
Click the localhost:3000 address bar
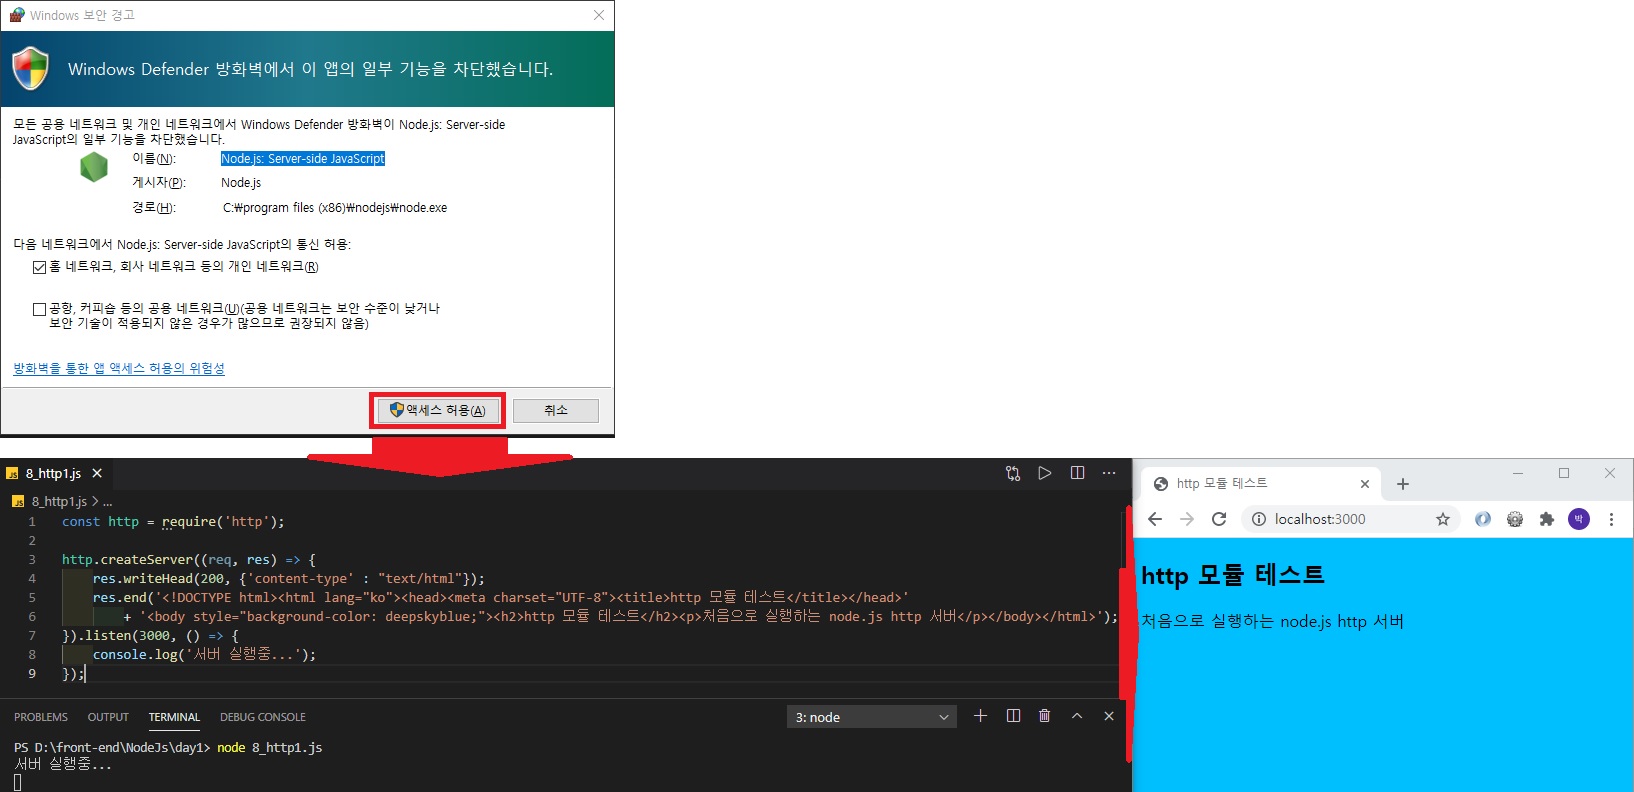click(x=1350, y=519)
